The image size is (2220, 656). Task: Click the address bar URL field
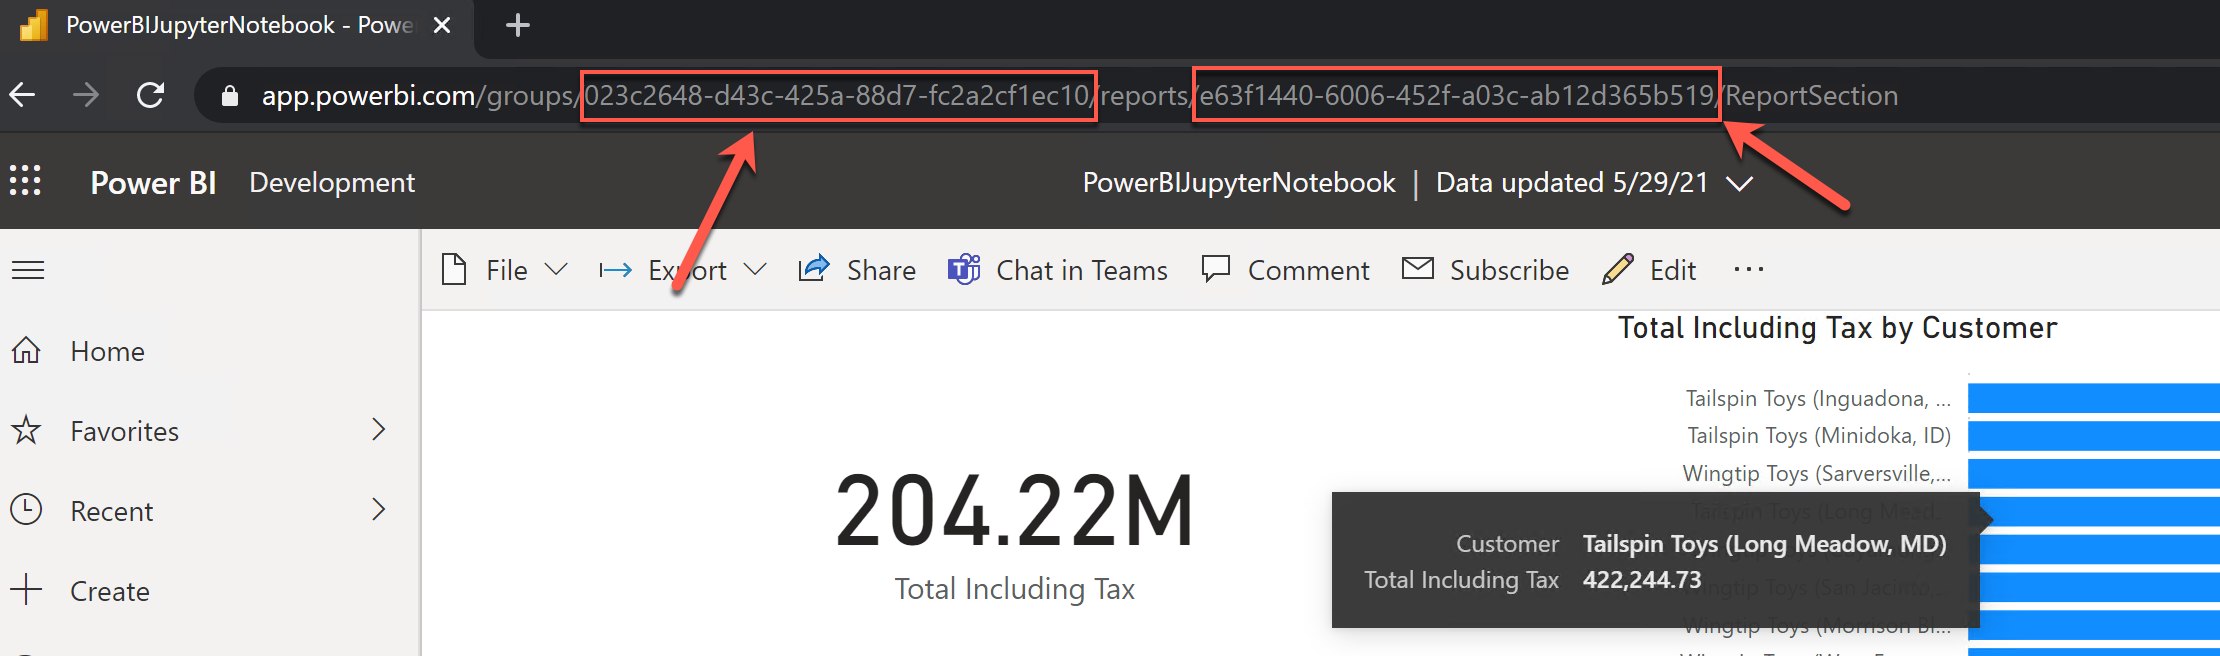pyautogui.click(x=1200, y=95)
